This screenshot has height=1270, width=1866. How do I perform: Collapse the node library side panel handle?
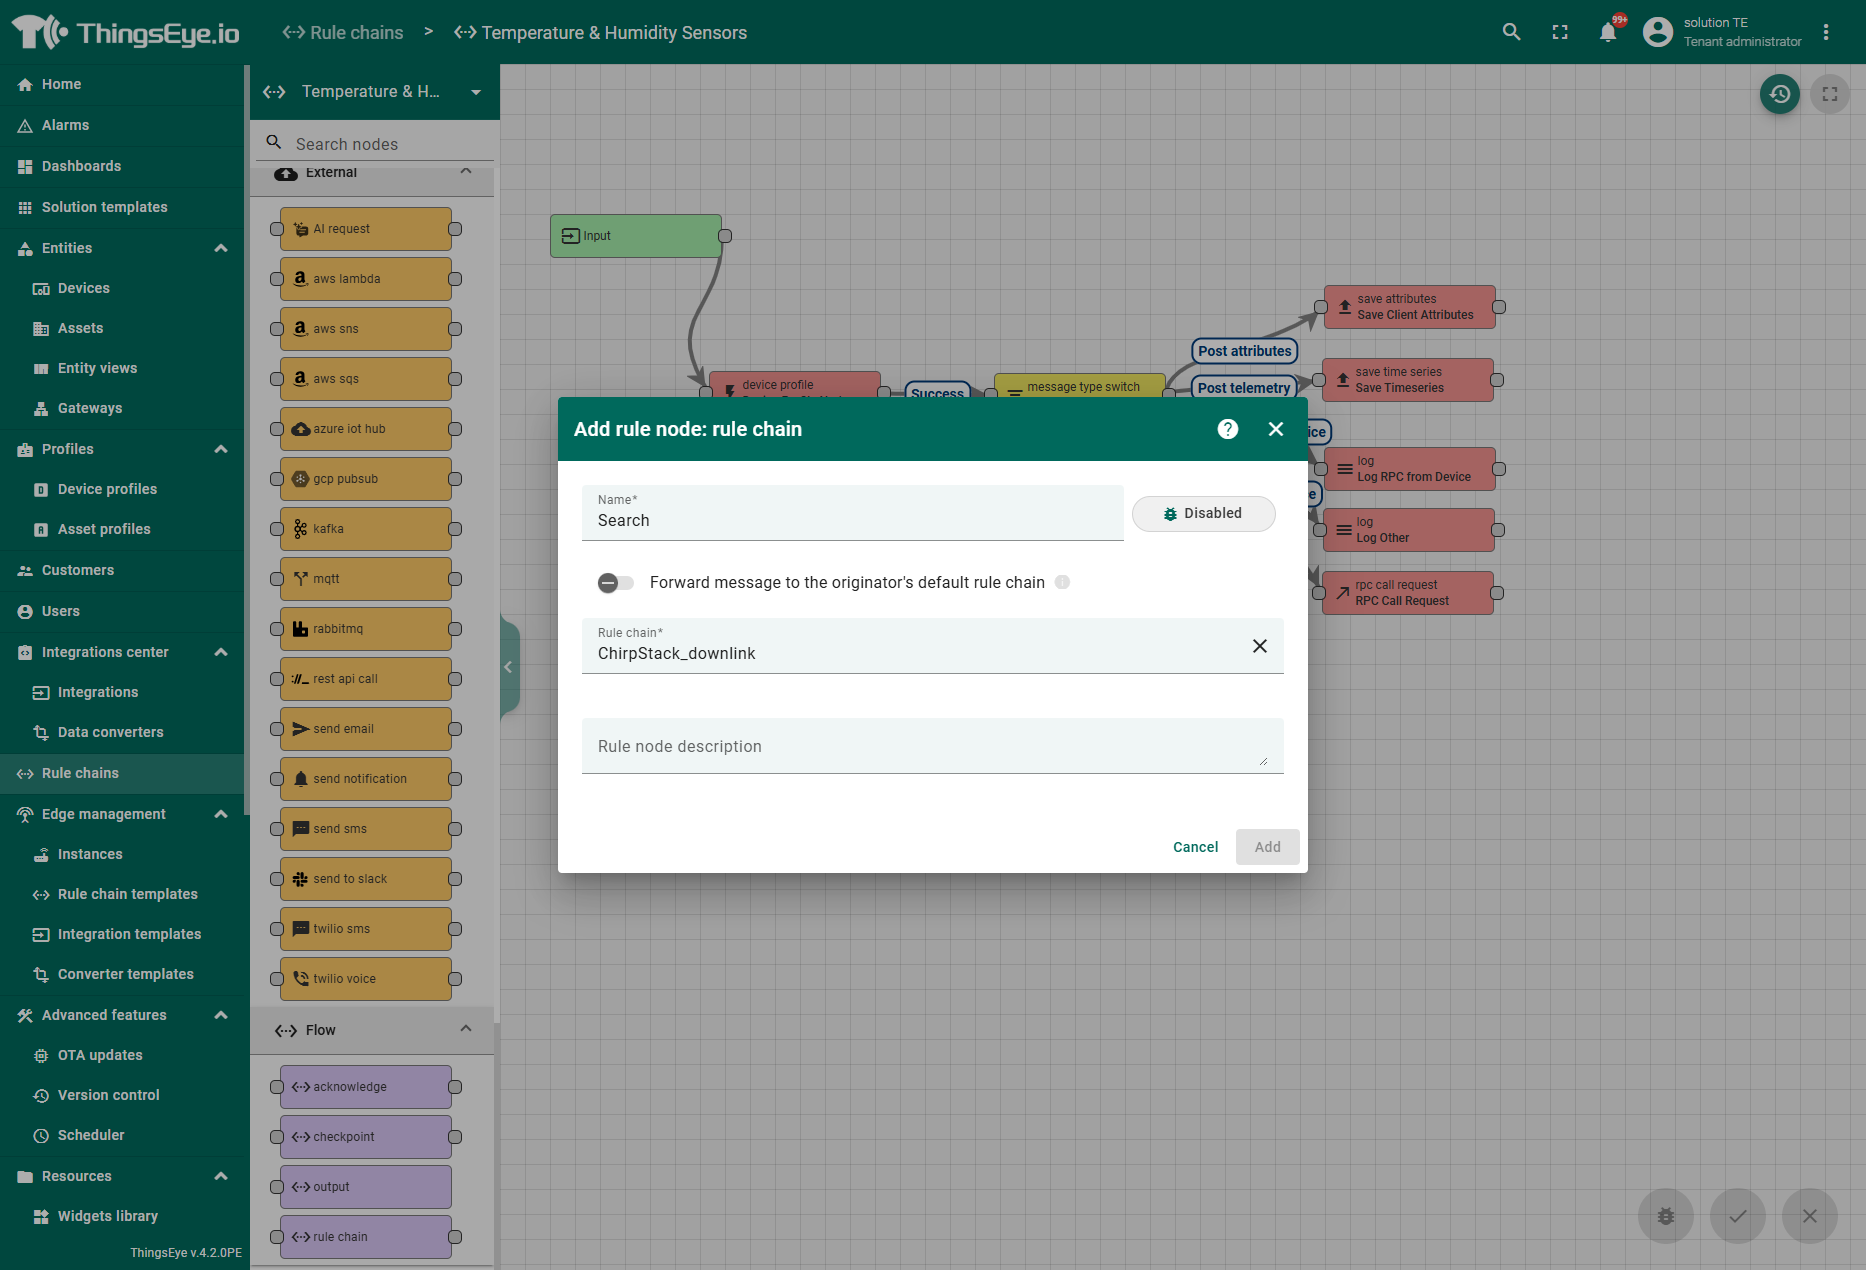(x=509, y=667)
